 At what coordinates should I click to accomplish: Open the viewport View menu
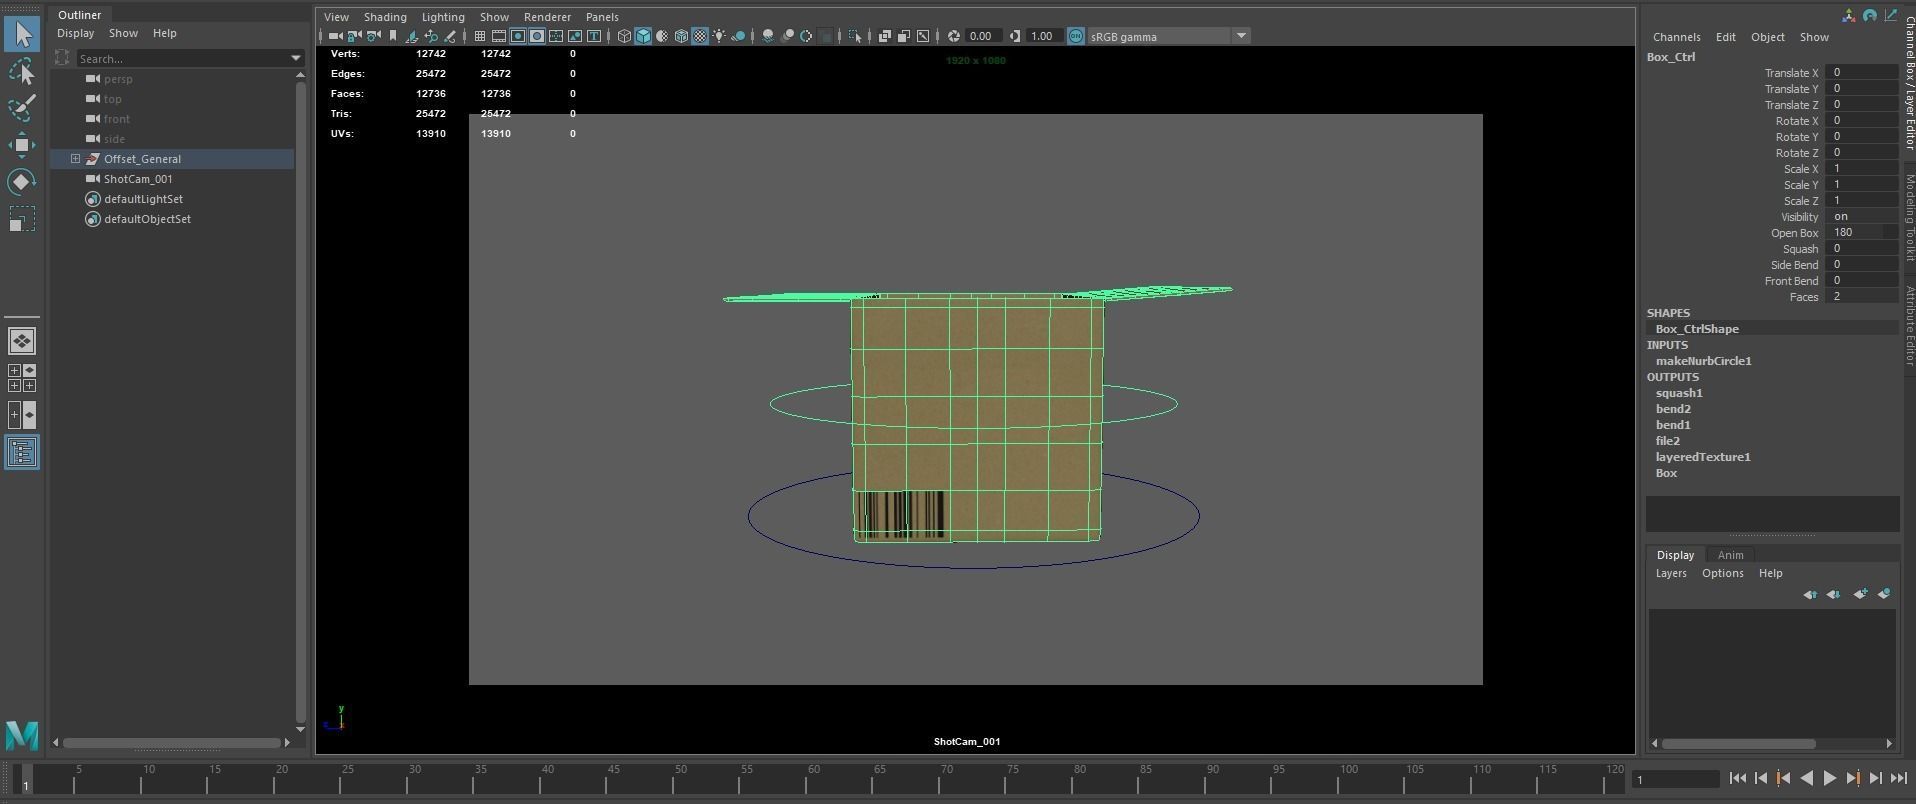click(336, 17)
